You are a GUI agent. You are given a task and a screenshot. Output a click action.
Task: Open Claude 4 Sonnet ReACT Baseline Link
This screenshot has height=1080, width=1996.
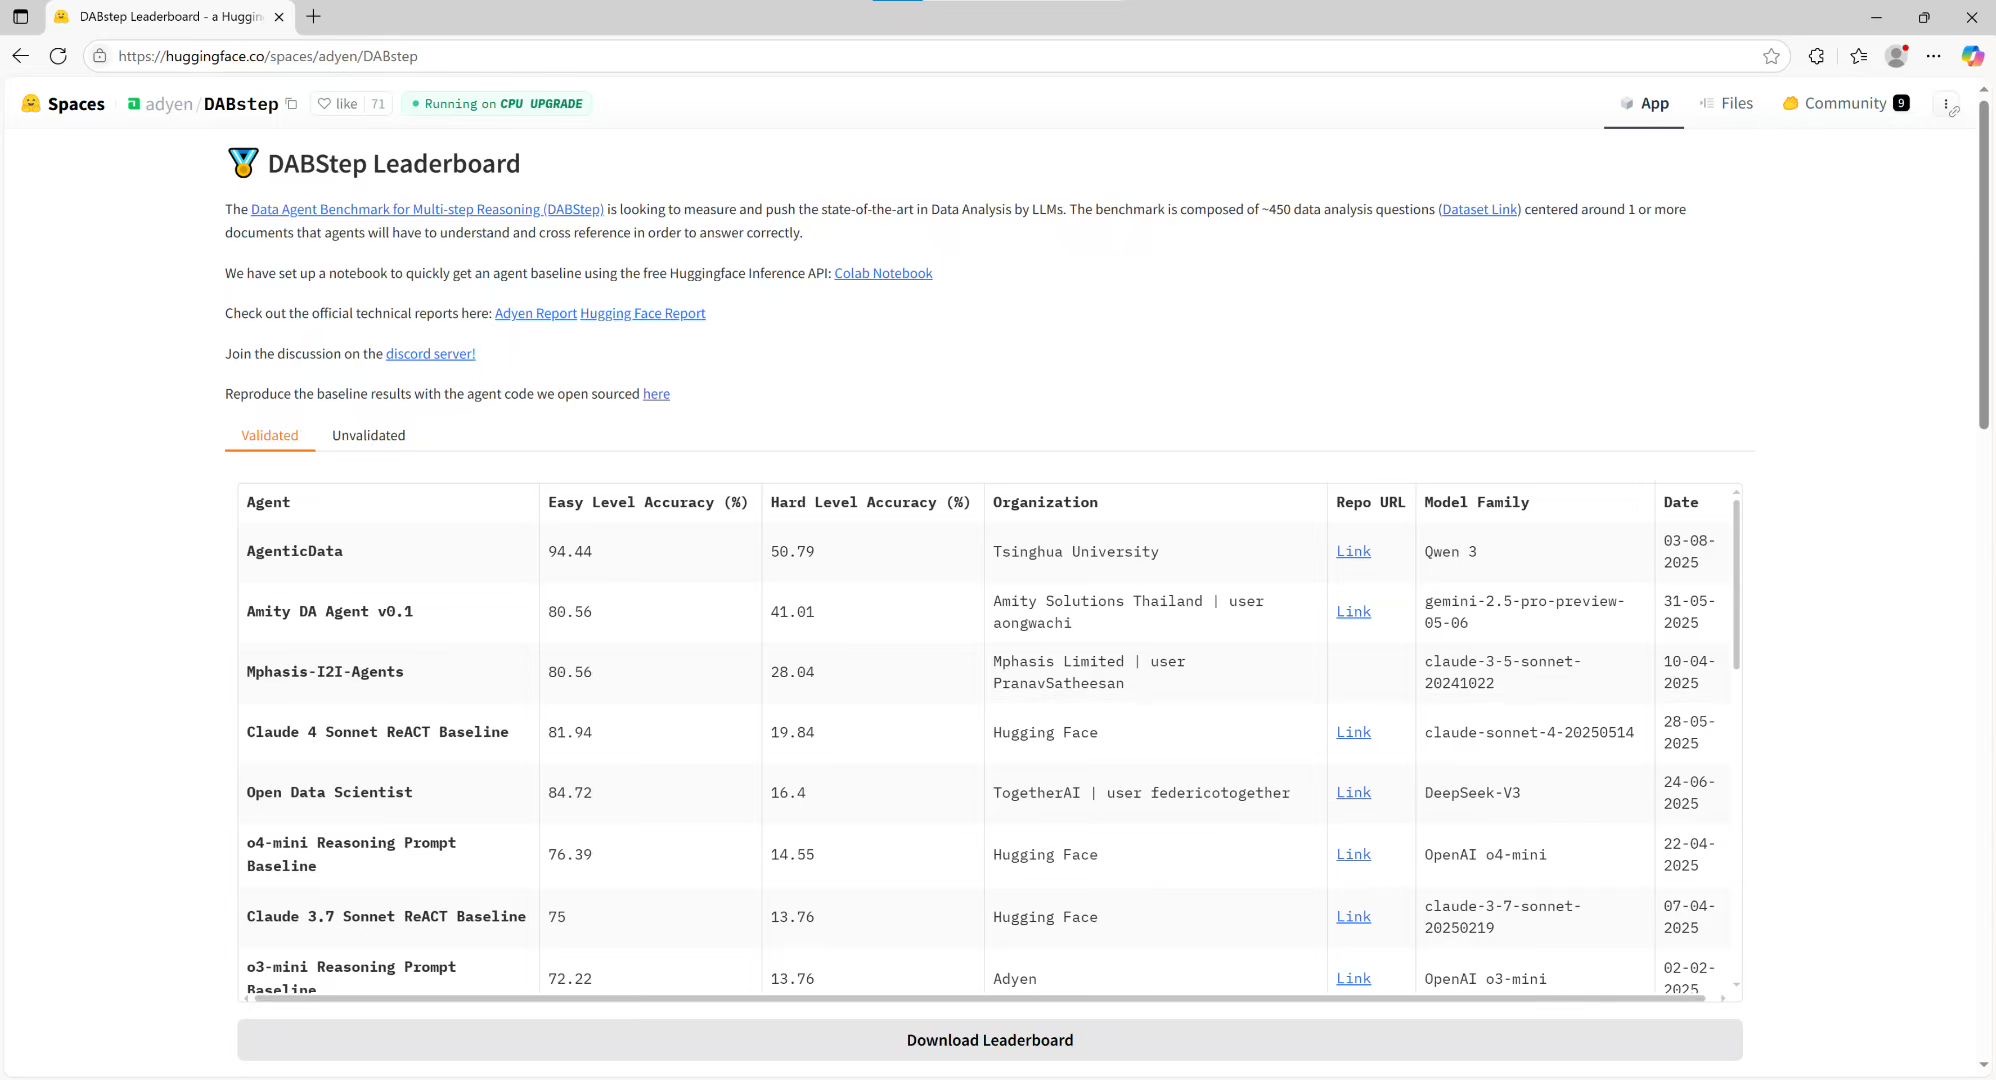coord(1353,732)
